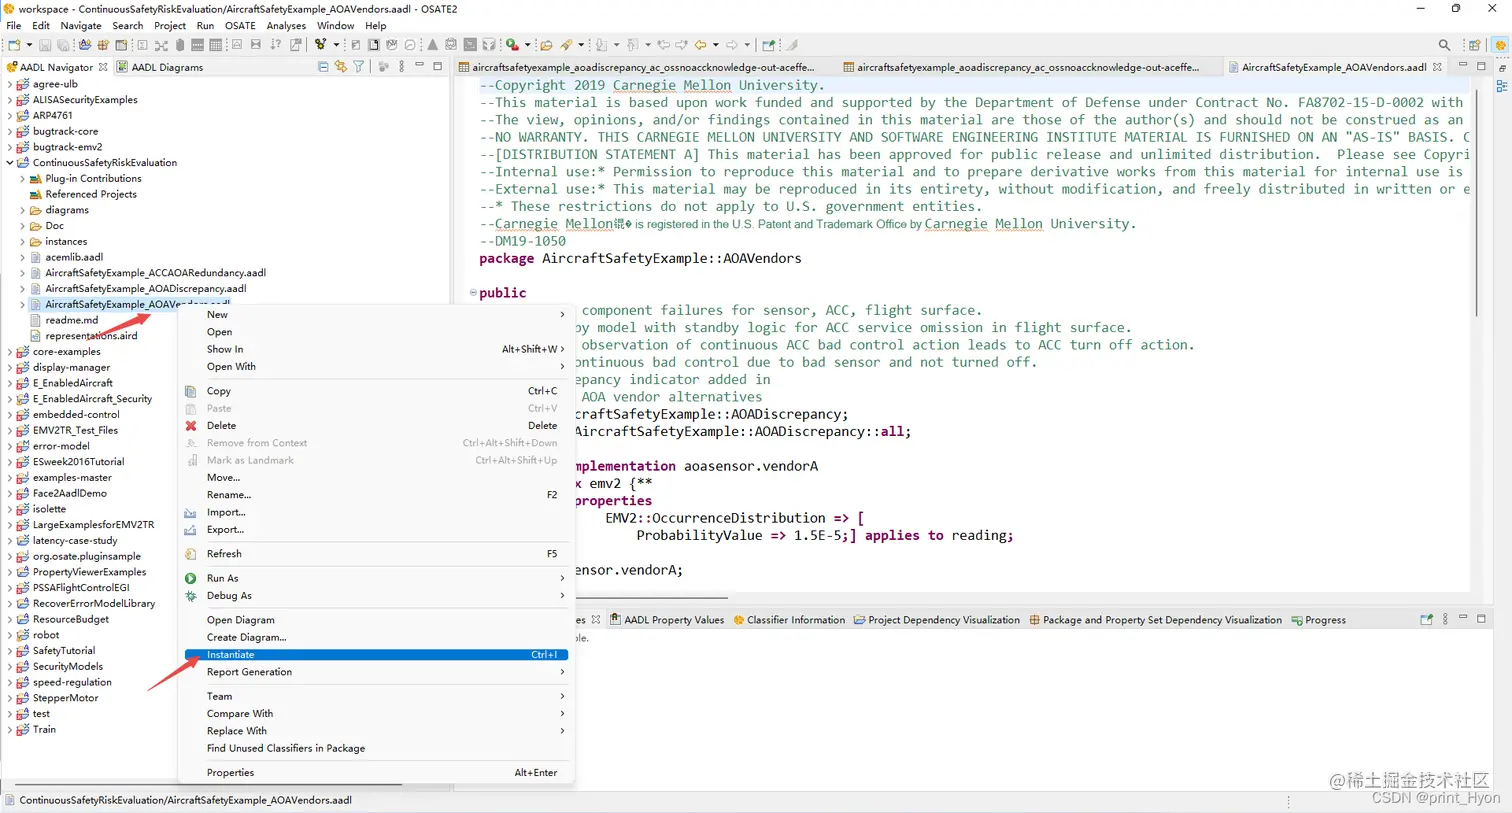Open the Team submenu
Screen dimensions: 1512x813
tap(376, 697)
